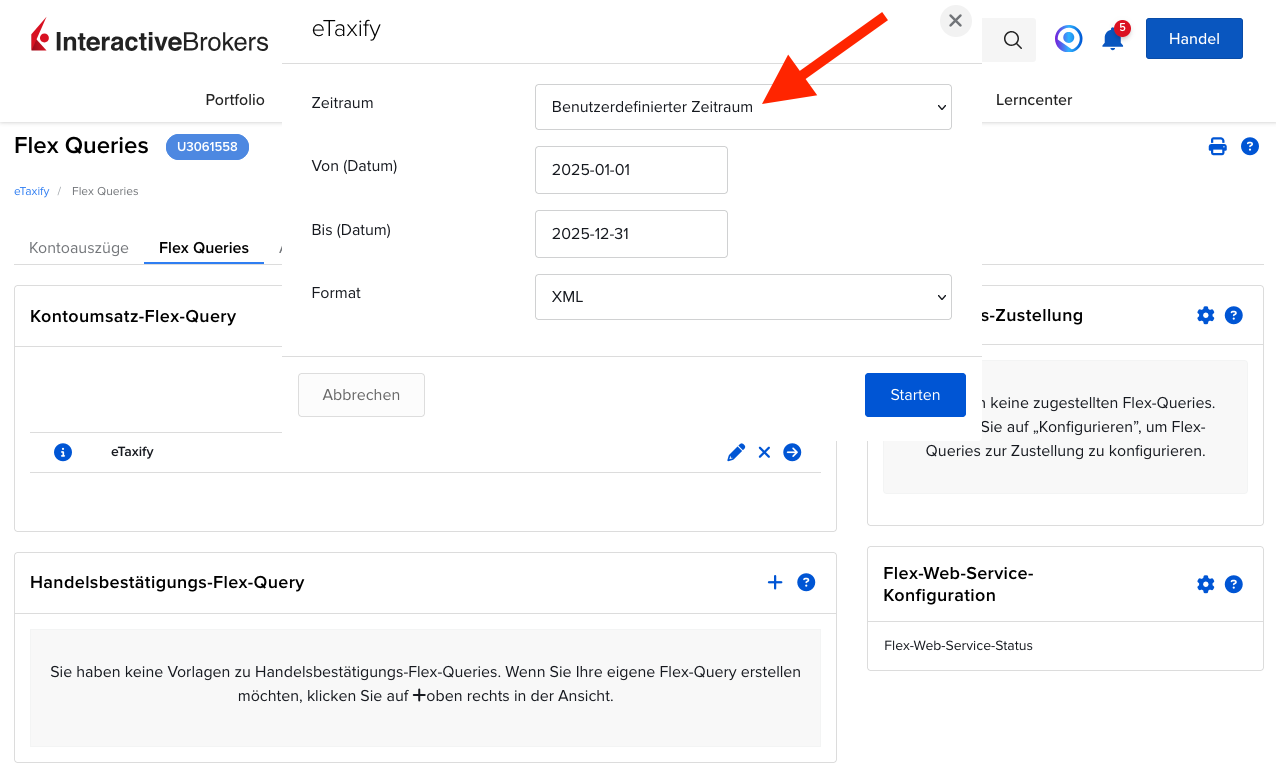
Task: Open search with the magnifier icon
Action: pyautogui.click(x=1010, y=40)
